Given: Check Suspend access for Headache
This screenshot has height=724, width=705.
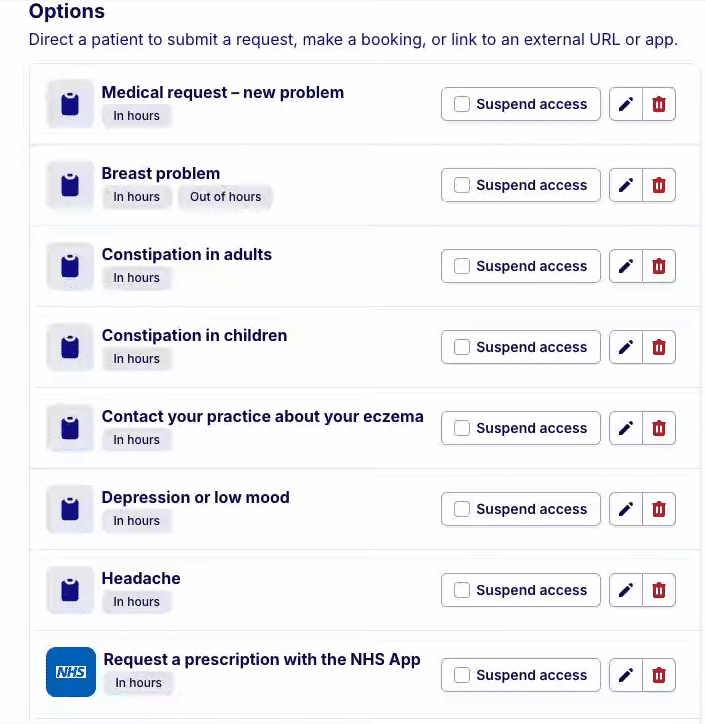Looking at the screenshot, I should (462, 590).
